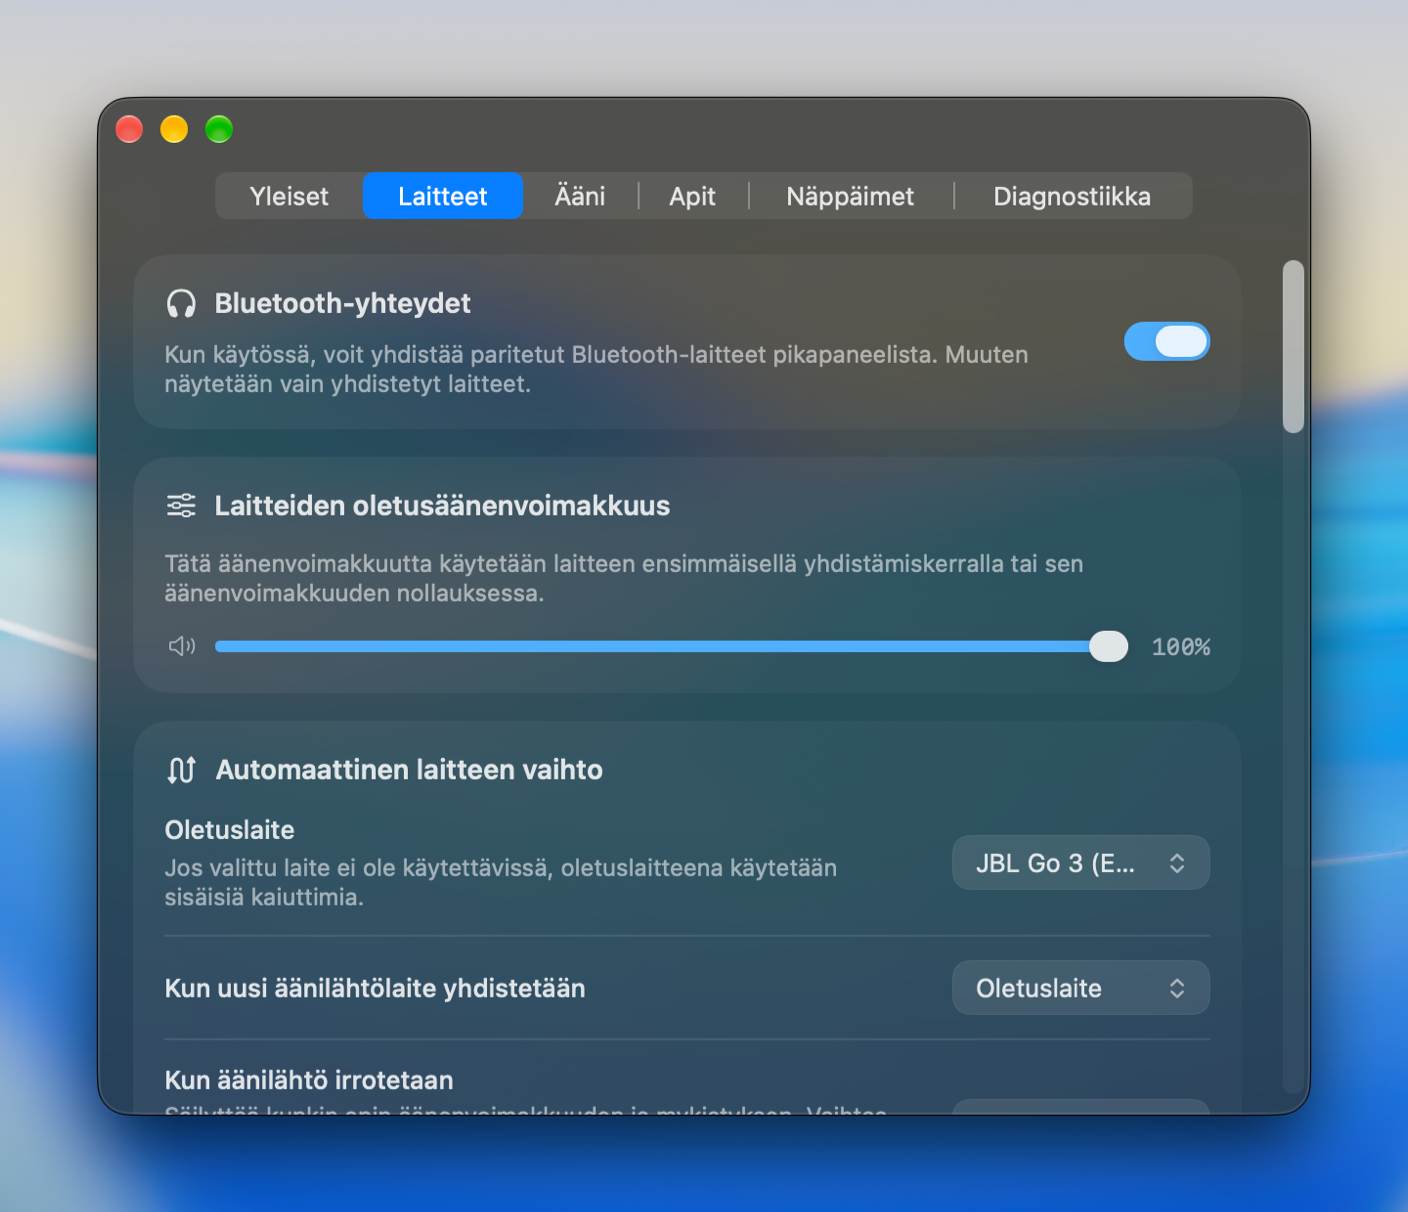Zoom the window with the green button
The image size is (1408, 1212).
tap(219, 129)
